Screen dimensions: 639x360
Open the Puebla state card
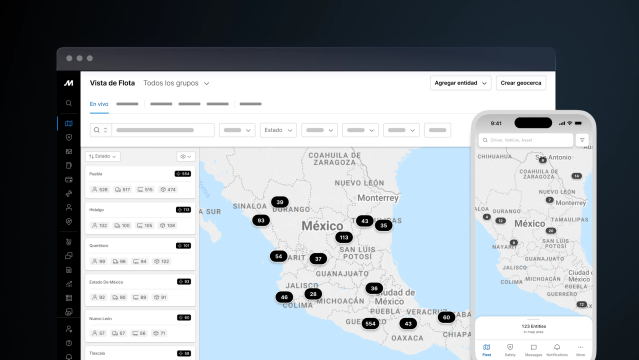coord(140,182)
